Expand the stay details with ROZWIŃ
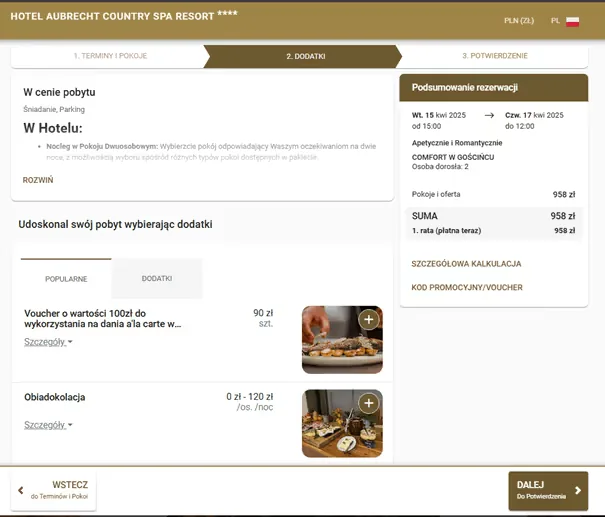Viewport: 605px width, 517px height. [38, 180]
